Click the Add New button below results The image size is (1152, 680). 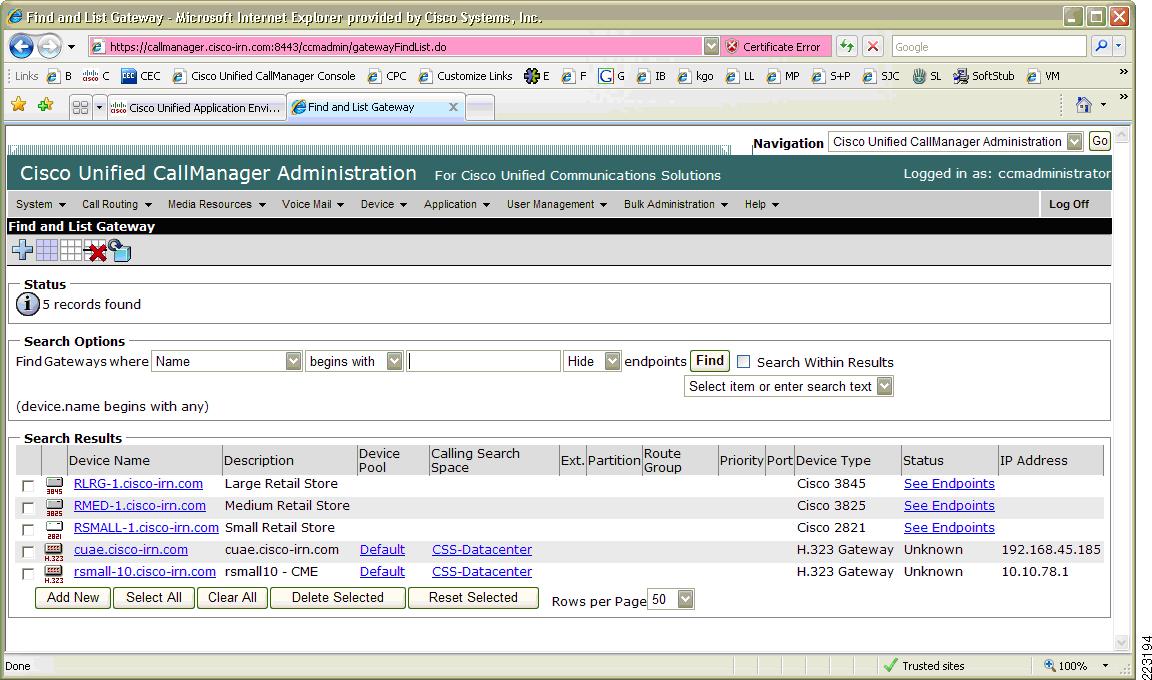point(73,598)
